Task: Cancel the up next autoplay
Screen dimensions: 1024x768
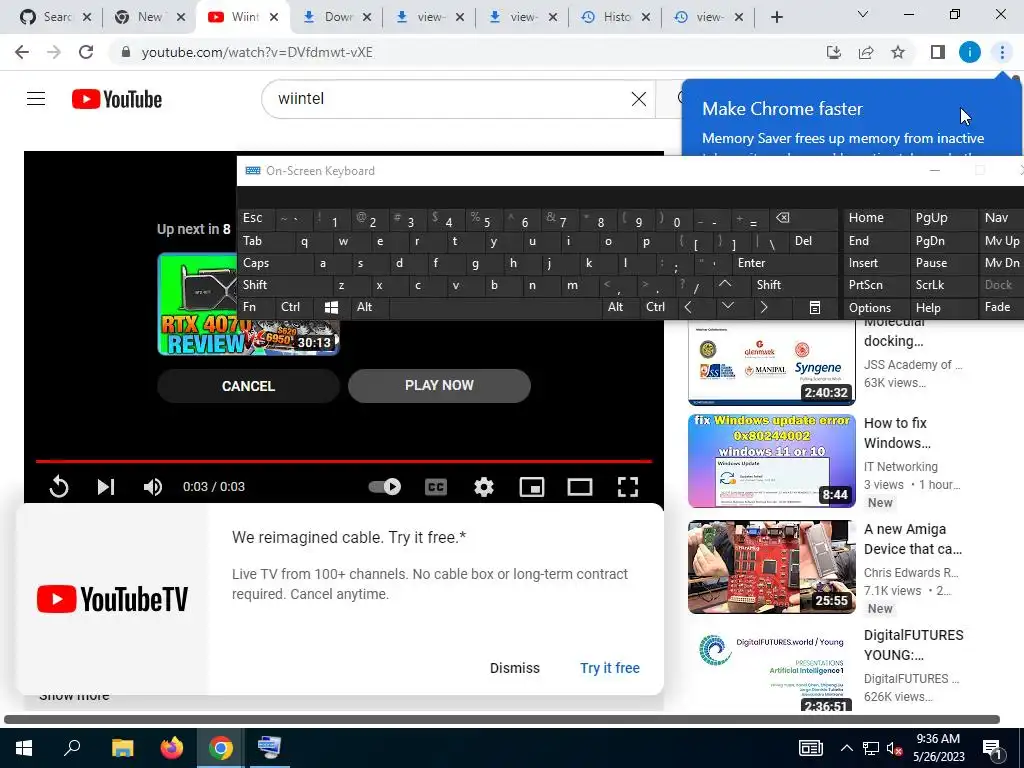Action: point(248,386)
